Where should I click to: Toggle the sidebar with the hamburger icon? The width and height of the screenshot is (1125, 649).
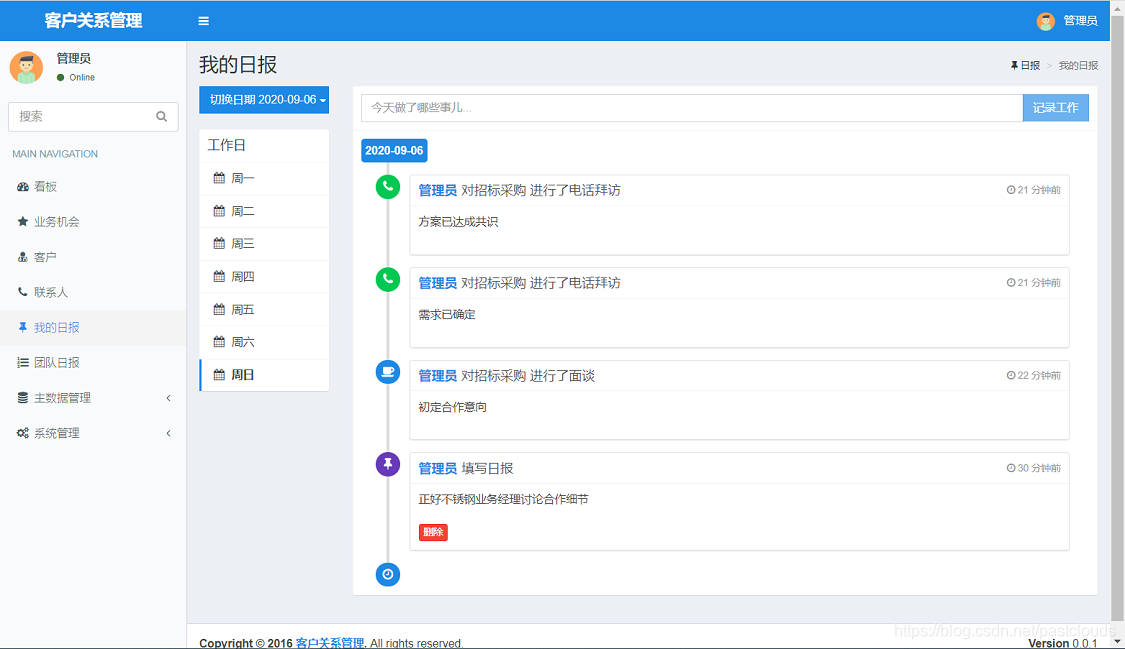204,21
